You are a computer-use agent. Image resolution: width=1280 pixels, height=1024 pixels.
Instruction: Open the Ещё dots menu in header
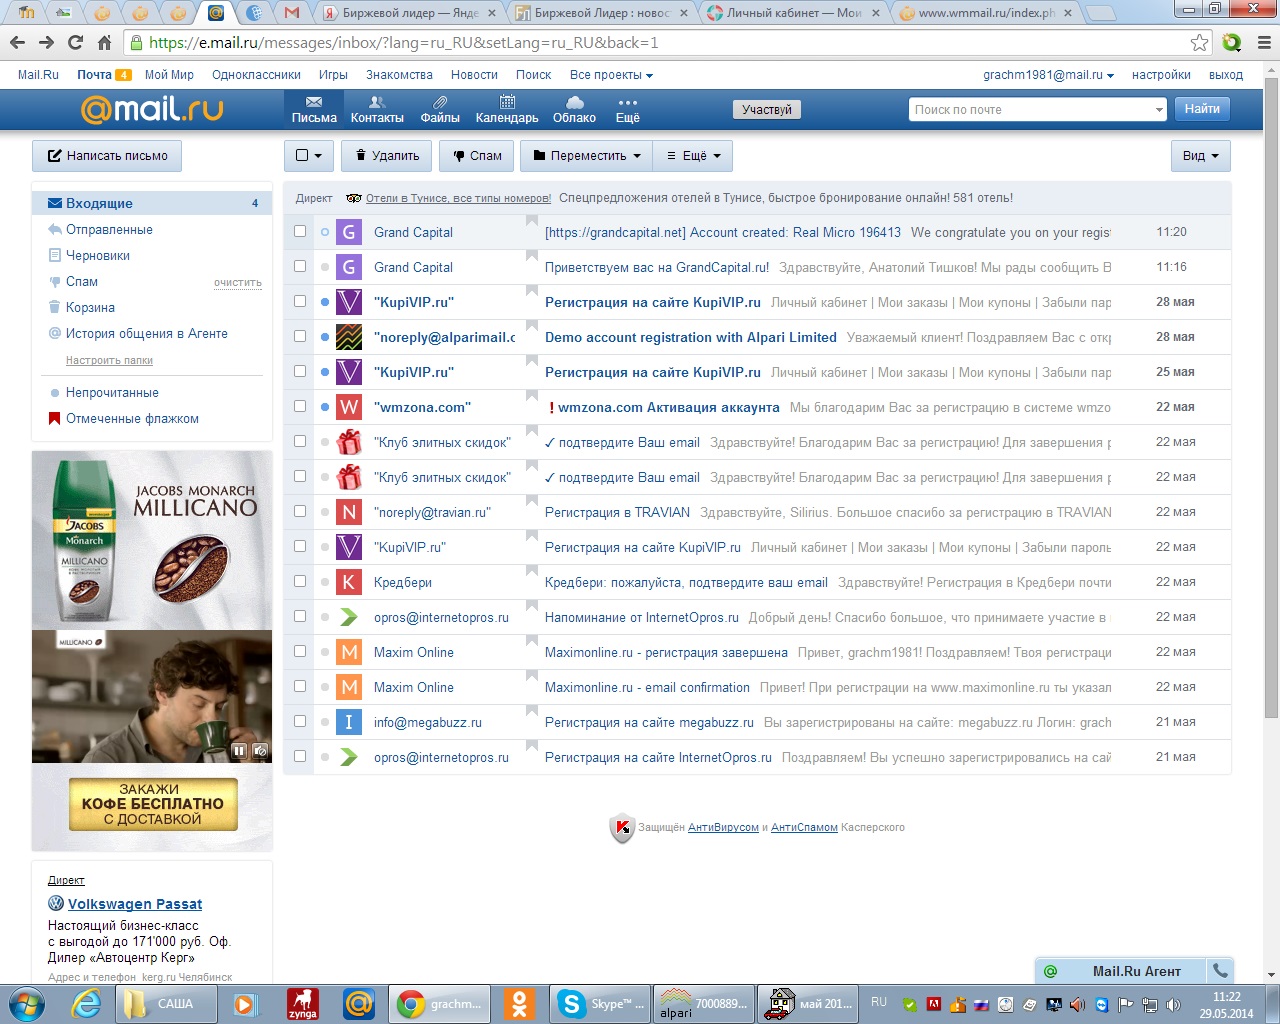click(627, 110)
